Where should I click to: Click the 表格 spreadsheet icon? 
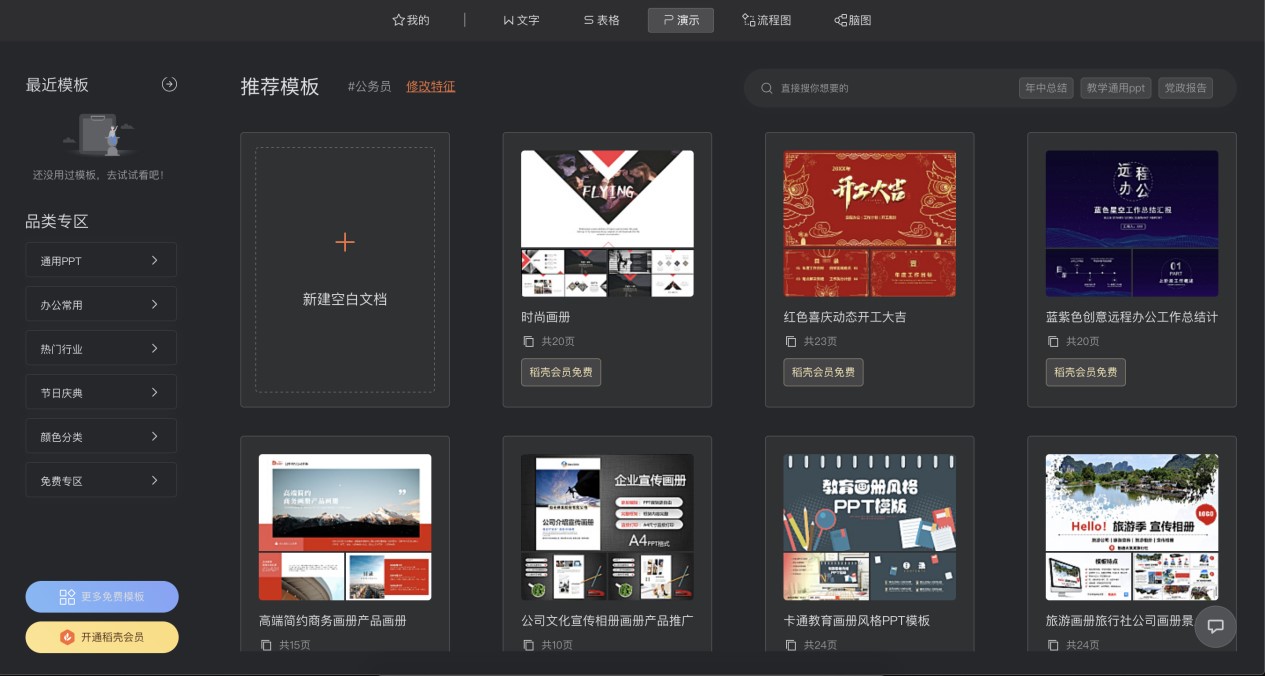(589, 20)
